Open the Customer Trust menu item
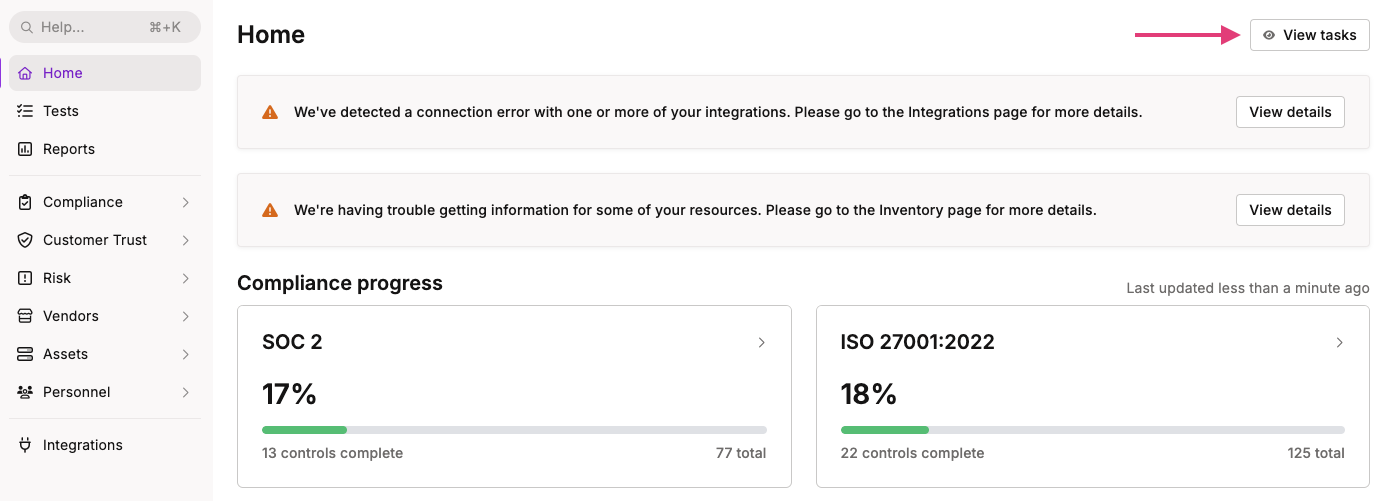This screenshot has width=1392, height=501. (x=105, y=240)
